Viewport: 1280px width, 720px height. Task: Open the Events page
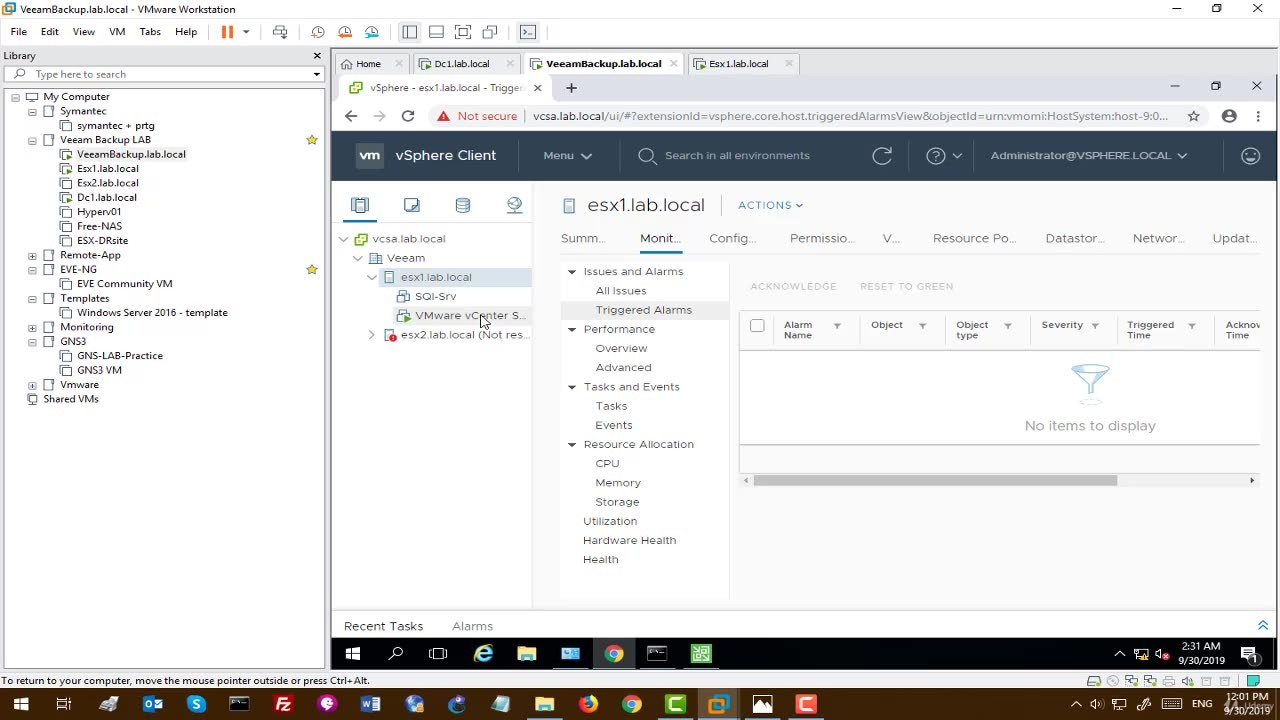614,425
